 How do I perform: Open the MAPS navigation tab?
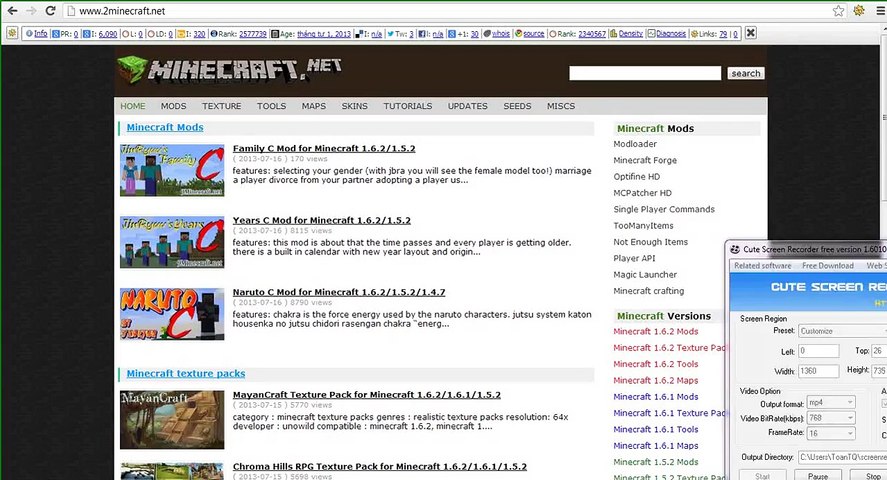pyautogui.click(x=313, y=106)
